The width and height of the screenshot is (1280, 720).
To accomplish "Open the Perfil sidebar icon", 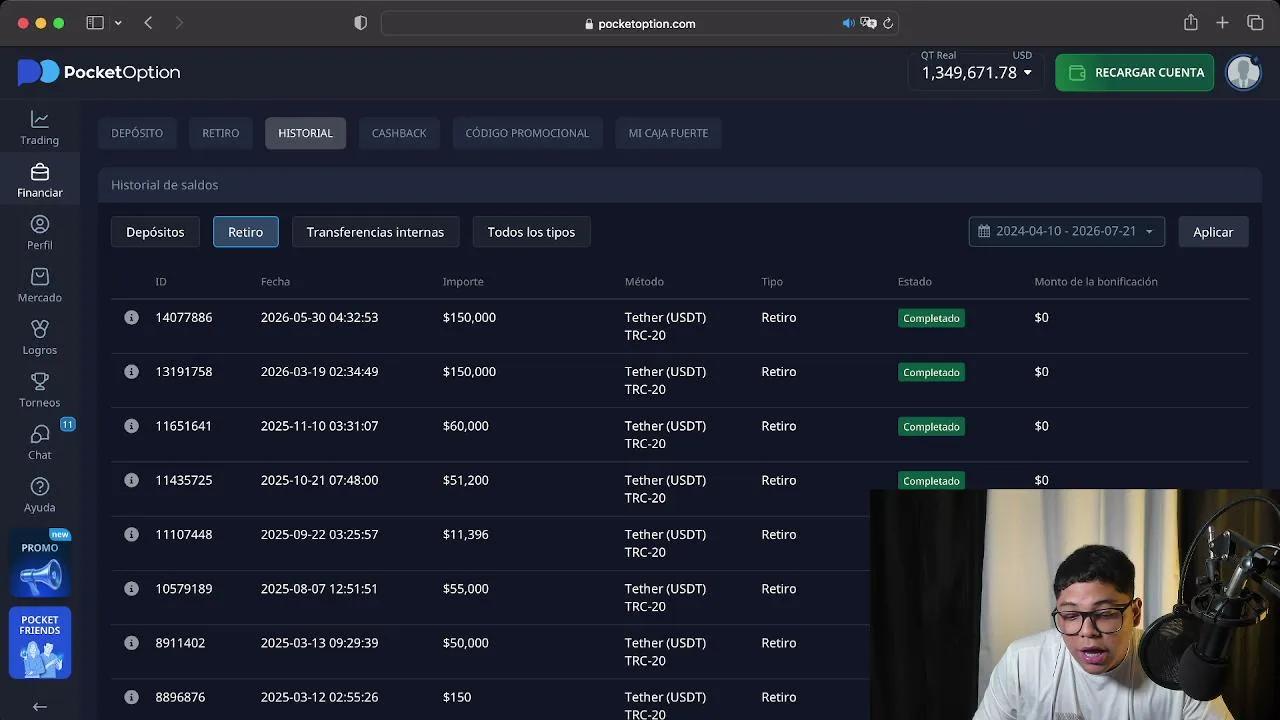I will 39,233.
